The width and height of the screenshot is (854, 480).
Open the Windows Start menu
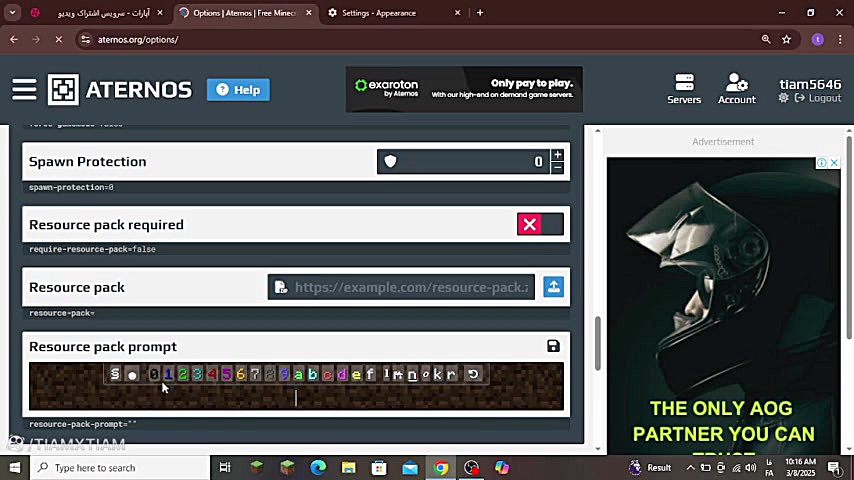click(15, 467)
